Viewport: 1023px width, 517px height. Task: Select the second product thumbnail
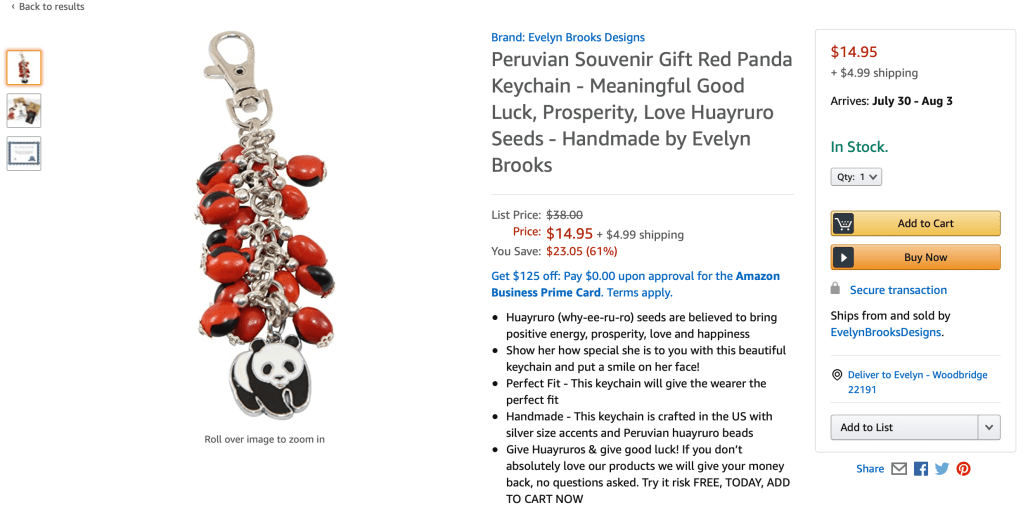24,110
